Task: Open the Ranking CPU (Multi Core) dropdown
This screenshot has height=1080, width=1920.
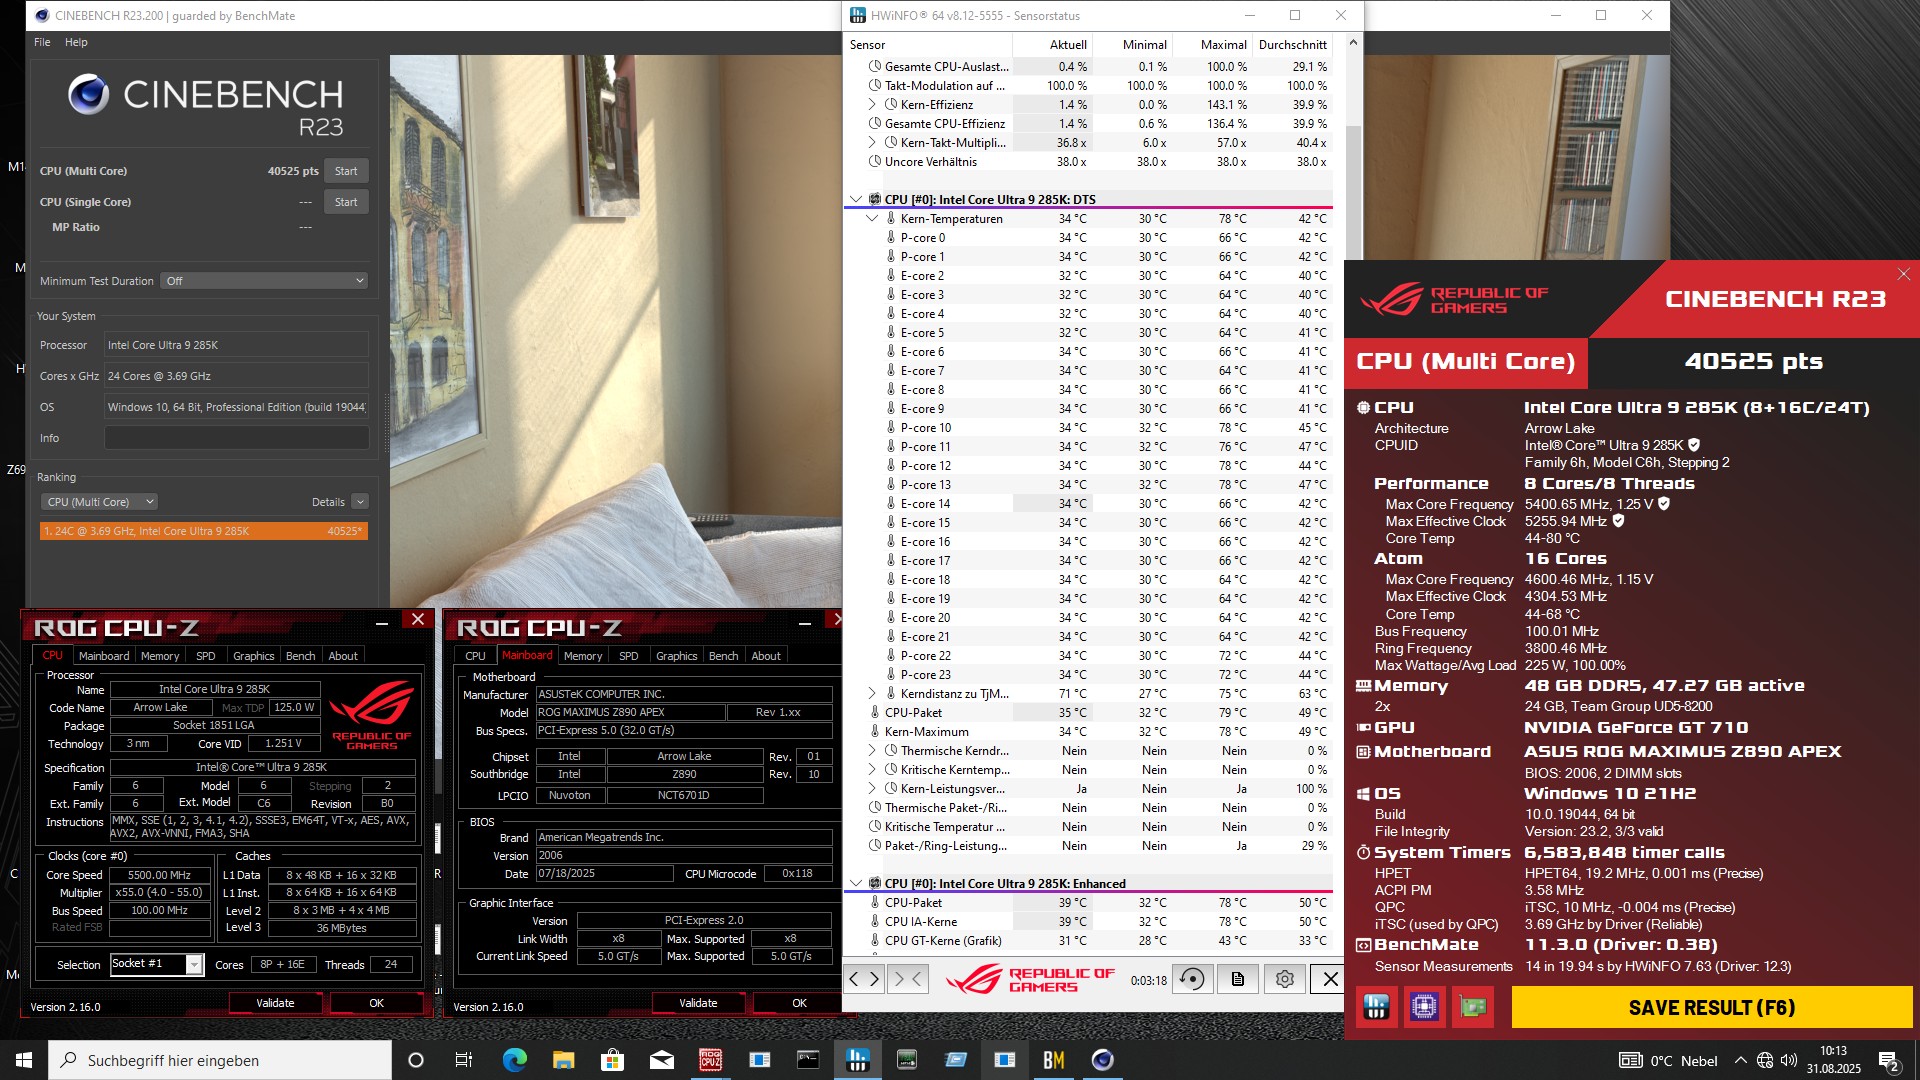Action: pyautogui.click(x=100, y=502)
